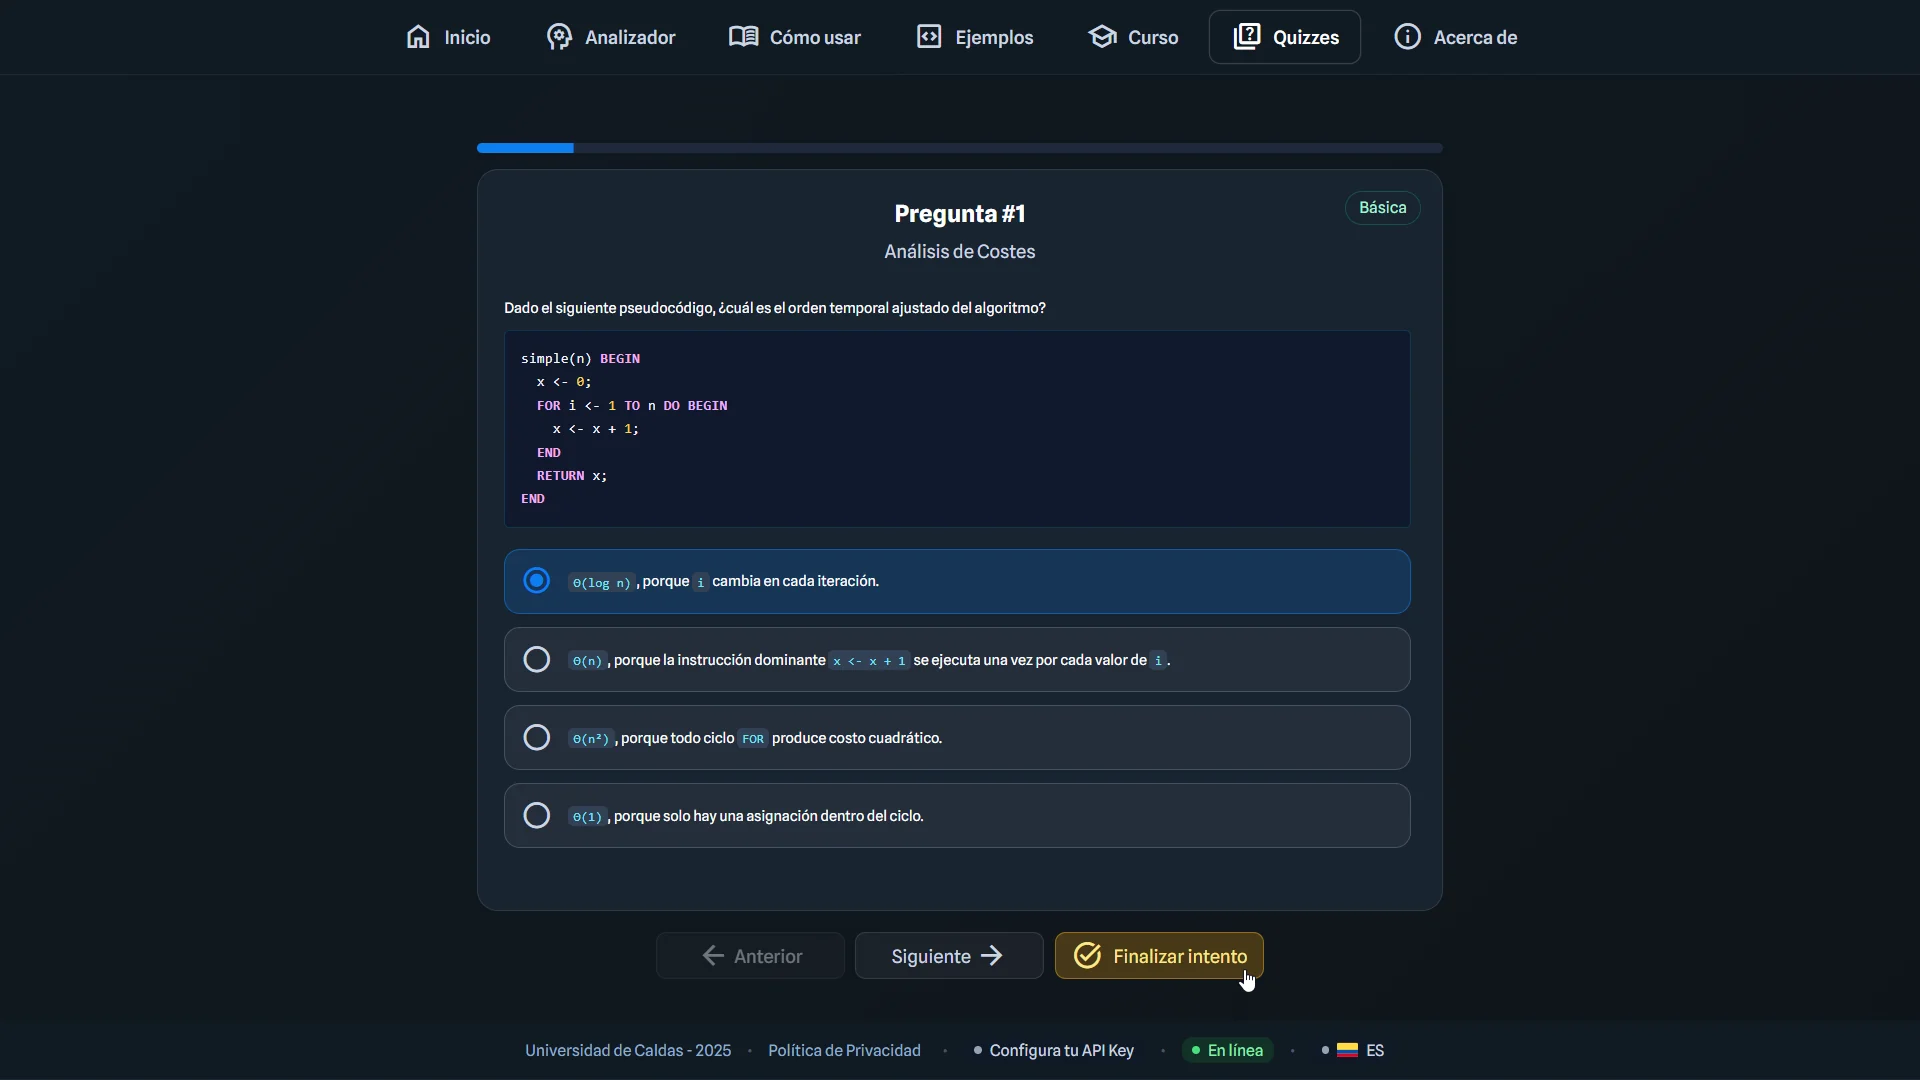The width and height of the screenshot is (1920, 1080).
Task: Open the Política de Privacidad link
Action: click(x=844, y=1050)
